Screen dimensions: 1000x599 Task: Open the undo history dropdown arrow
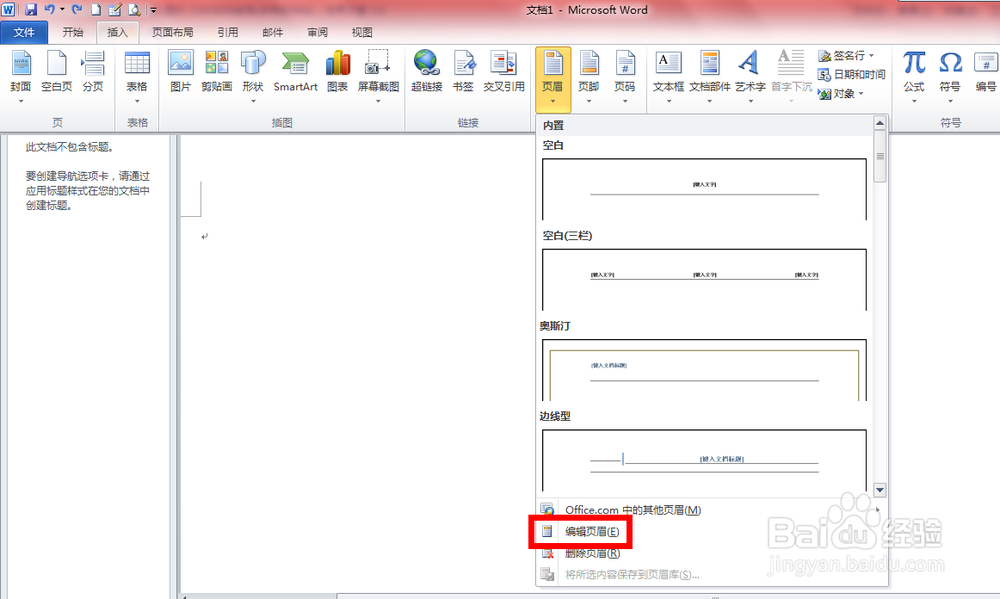coord(62,10)
